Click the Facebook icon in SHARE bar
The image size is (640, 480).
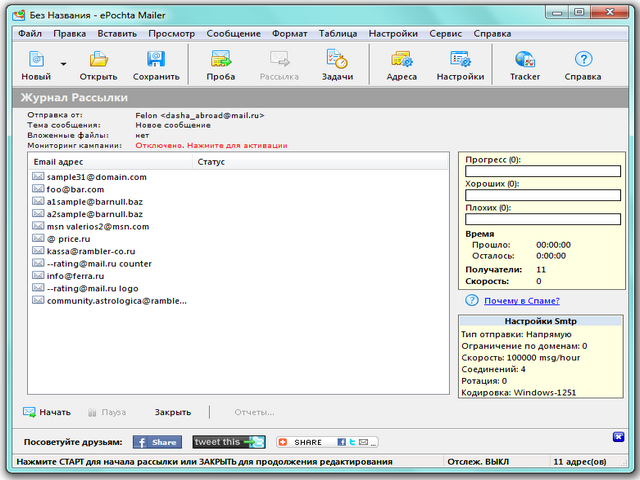click(x=342, y=442)
